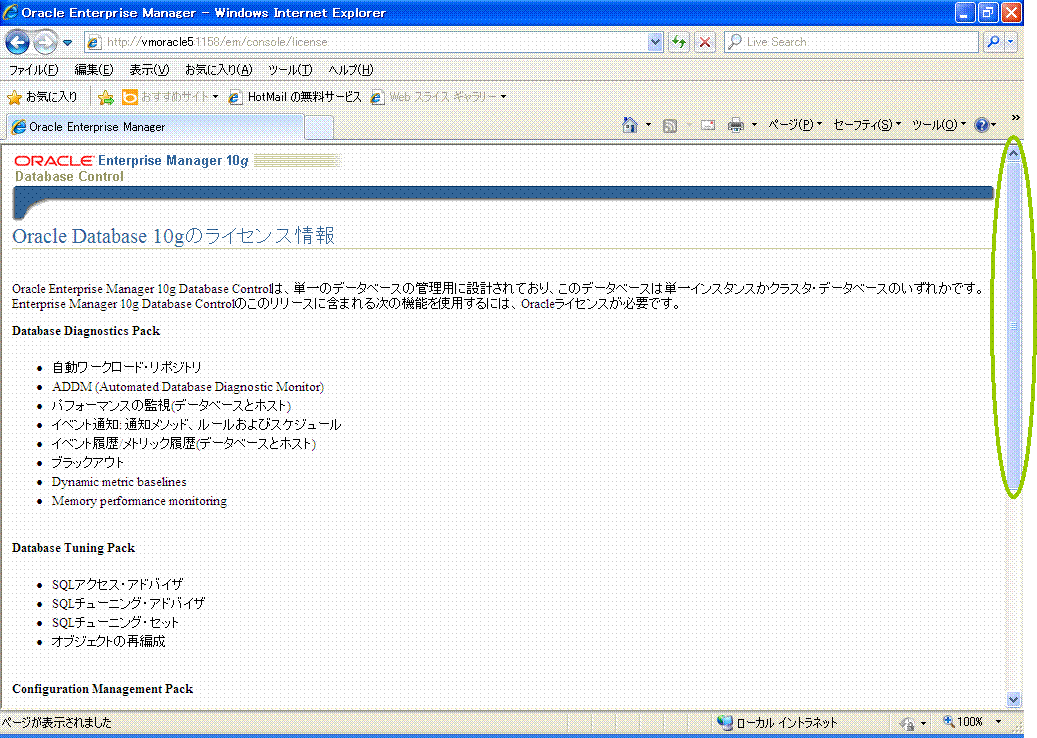Open the ツール(T) menu in menu bar
This screenshot has height=738, width=1037.
coord(290,70)
